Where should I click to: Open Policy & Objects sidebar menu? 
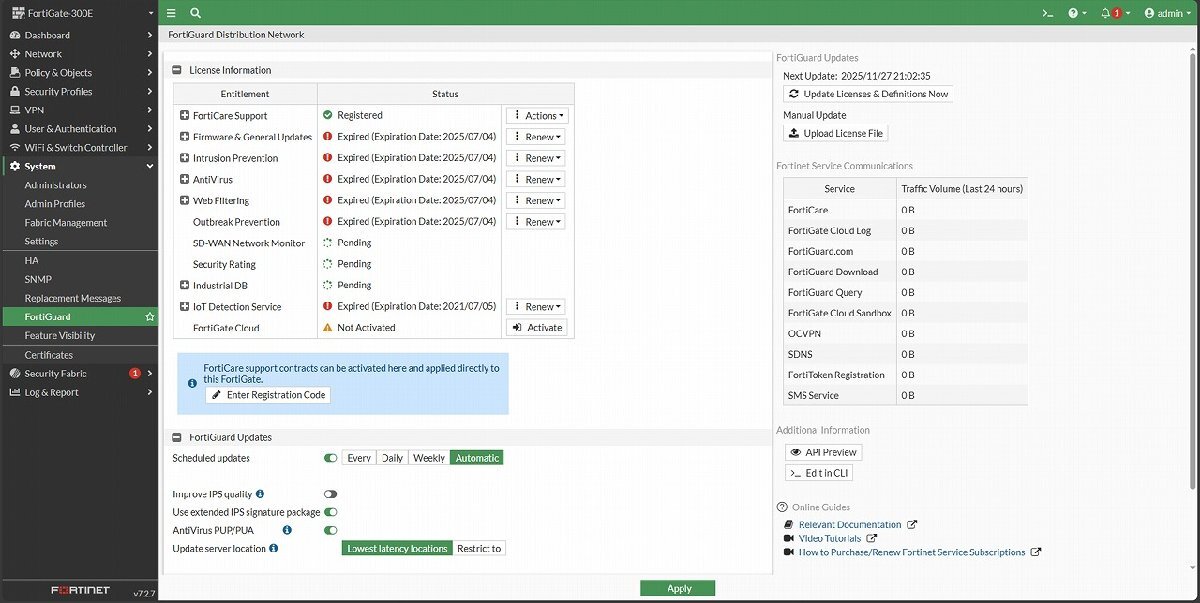pyautogui.click(x=79, y=73)
